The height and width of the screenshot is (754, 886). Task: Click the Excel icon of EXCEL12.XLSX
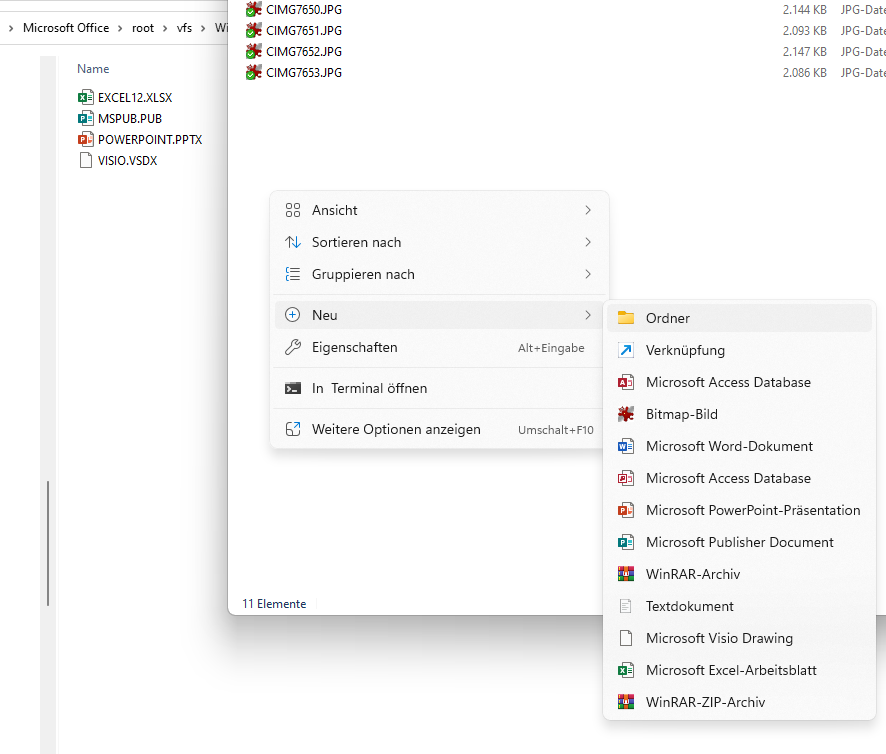click(86, 97)
